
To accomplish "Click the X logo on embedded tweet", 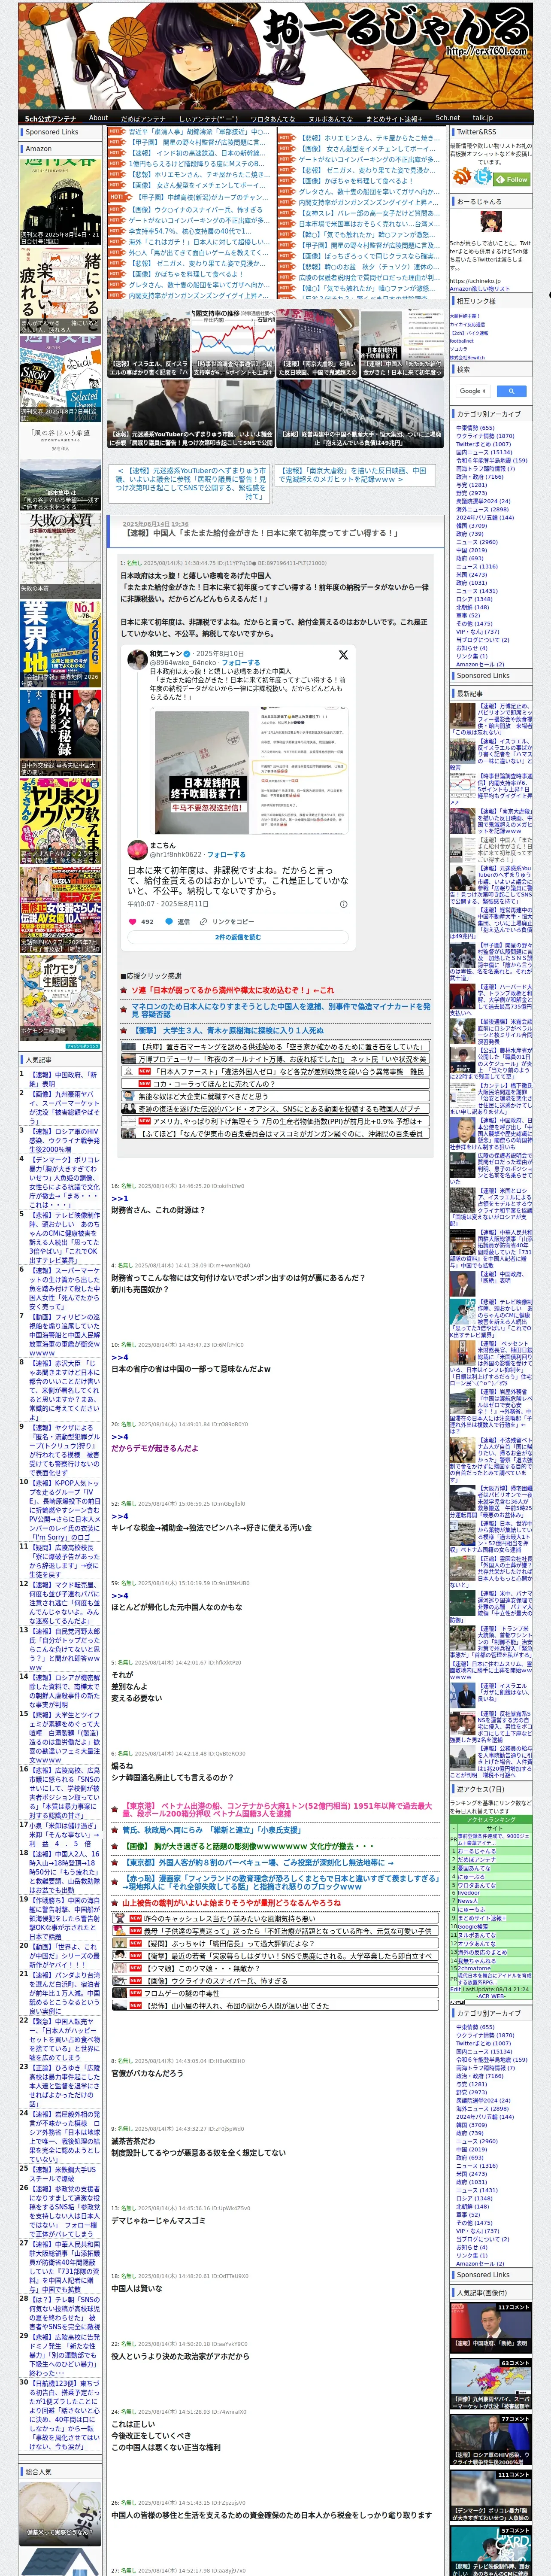I will [x=343, y=655].
